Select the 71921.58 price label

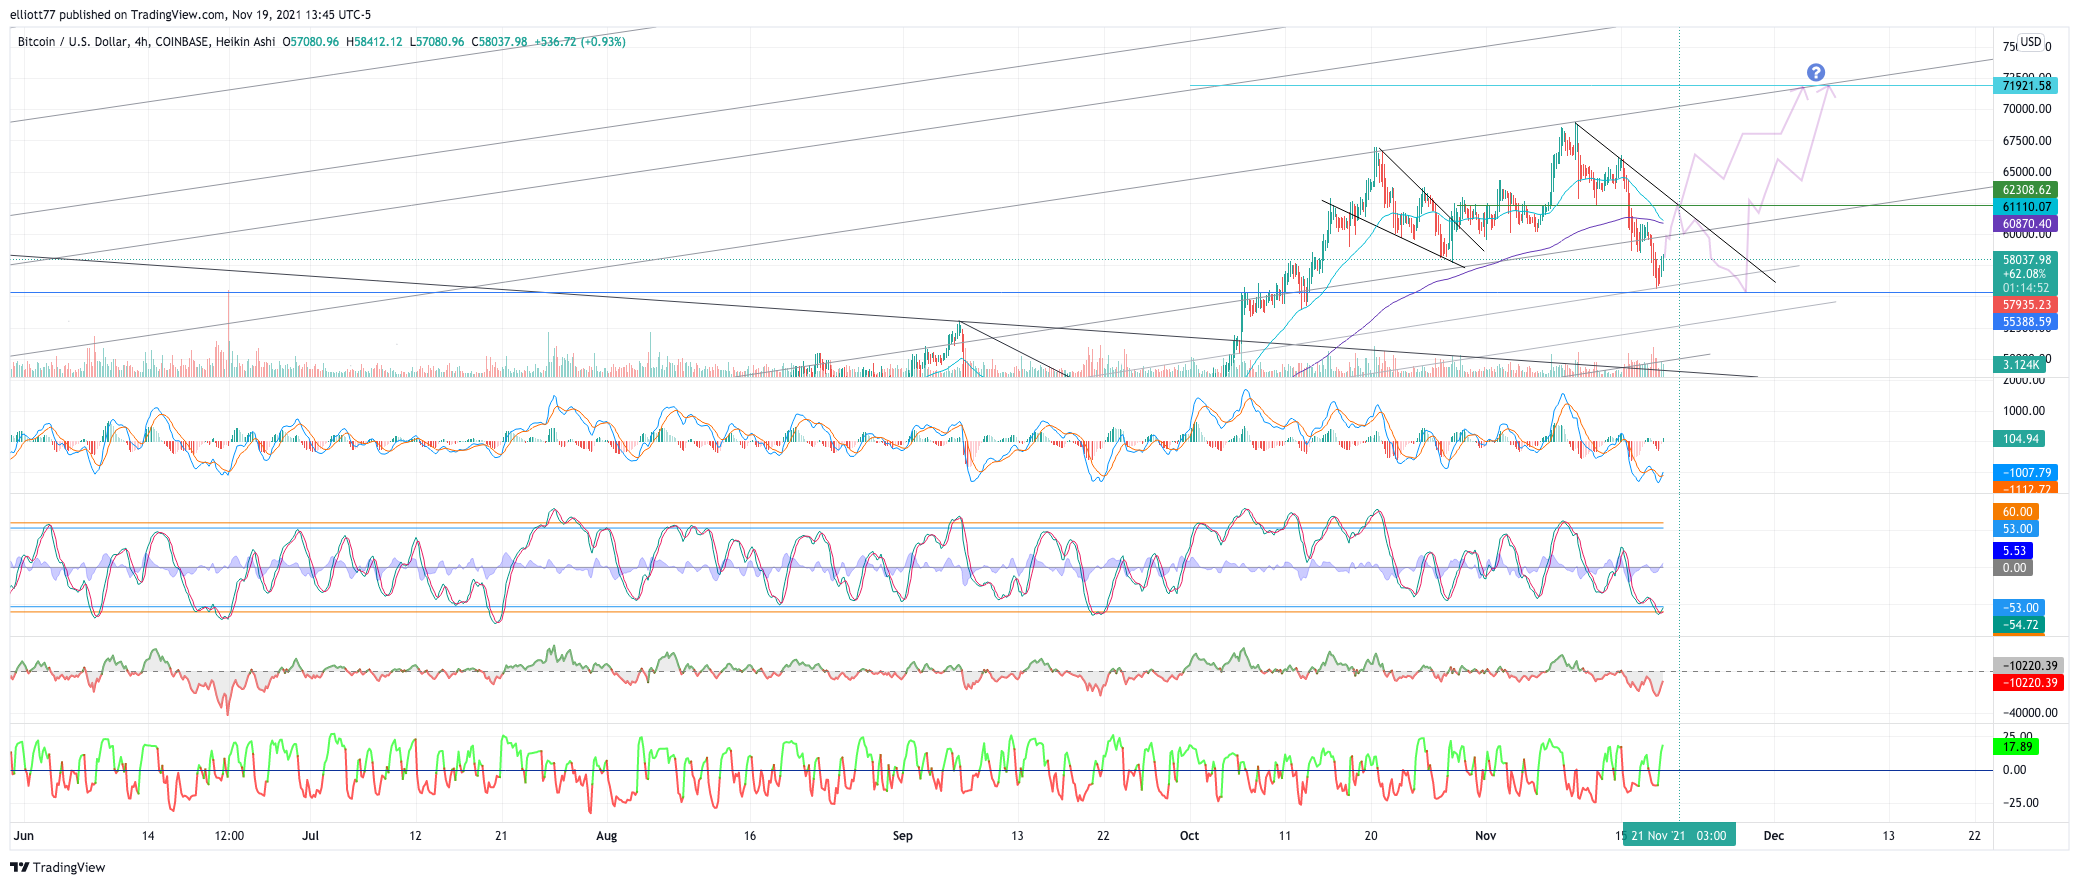tap(2026, 86)
